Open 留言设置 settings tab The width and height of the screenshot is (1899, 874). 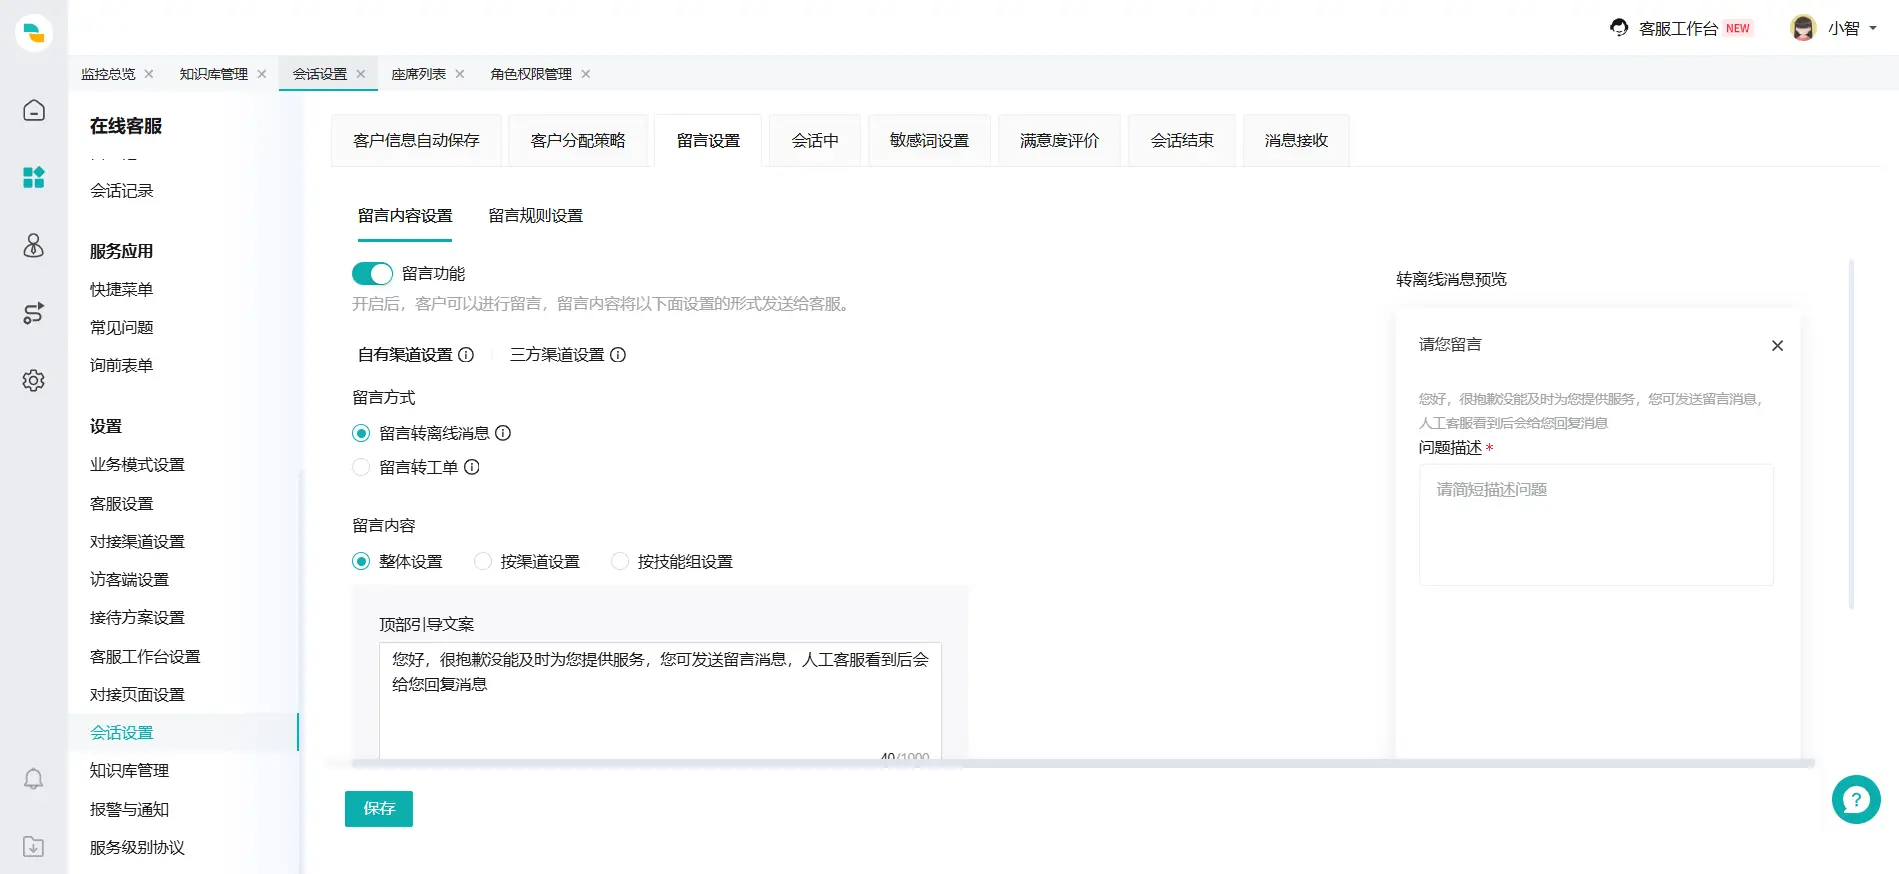tap(708, 141)
